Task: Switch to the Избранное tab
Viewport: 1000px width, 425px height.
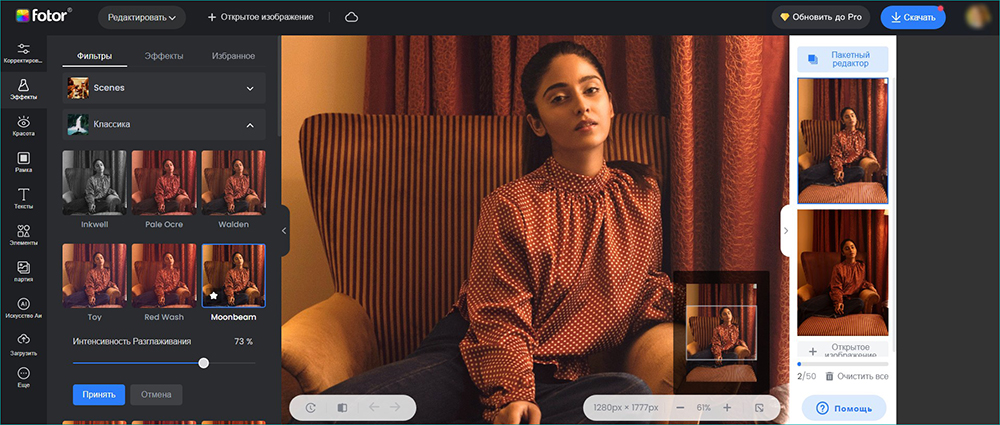Action: 233,56
